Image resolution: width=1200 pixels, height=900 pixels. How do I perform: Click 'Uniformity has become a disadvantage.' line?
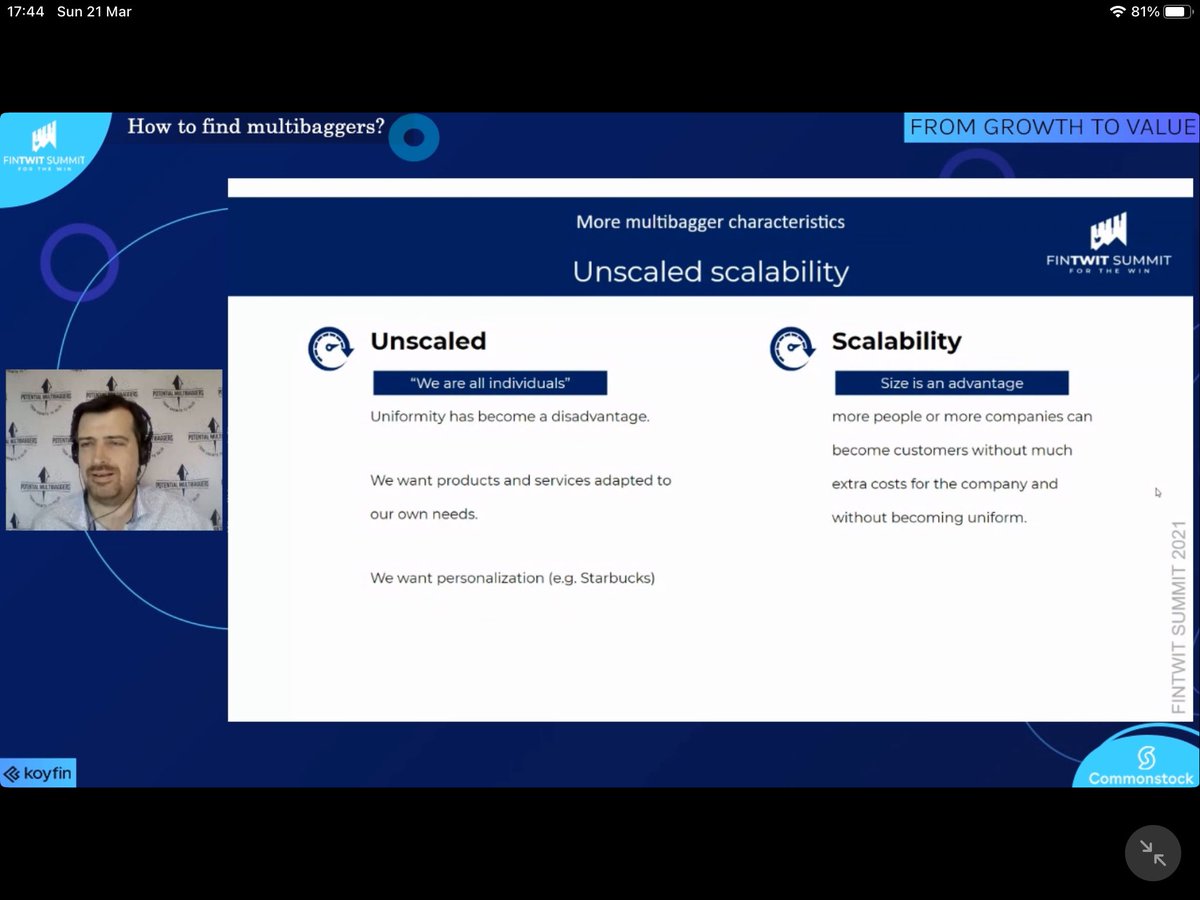510,416
